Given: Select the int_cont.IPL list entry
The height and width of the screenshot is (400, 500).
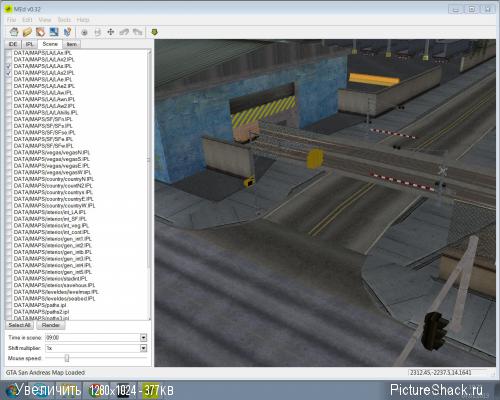Looking at the screenshot, I should (x=52, y=232).
